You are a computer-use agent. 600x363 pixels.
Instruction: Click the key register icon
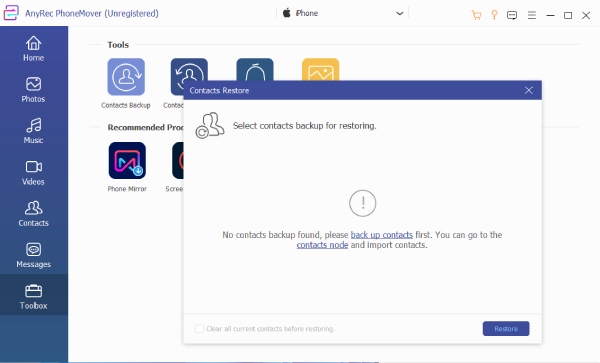coord(494,15)
